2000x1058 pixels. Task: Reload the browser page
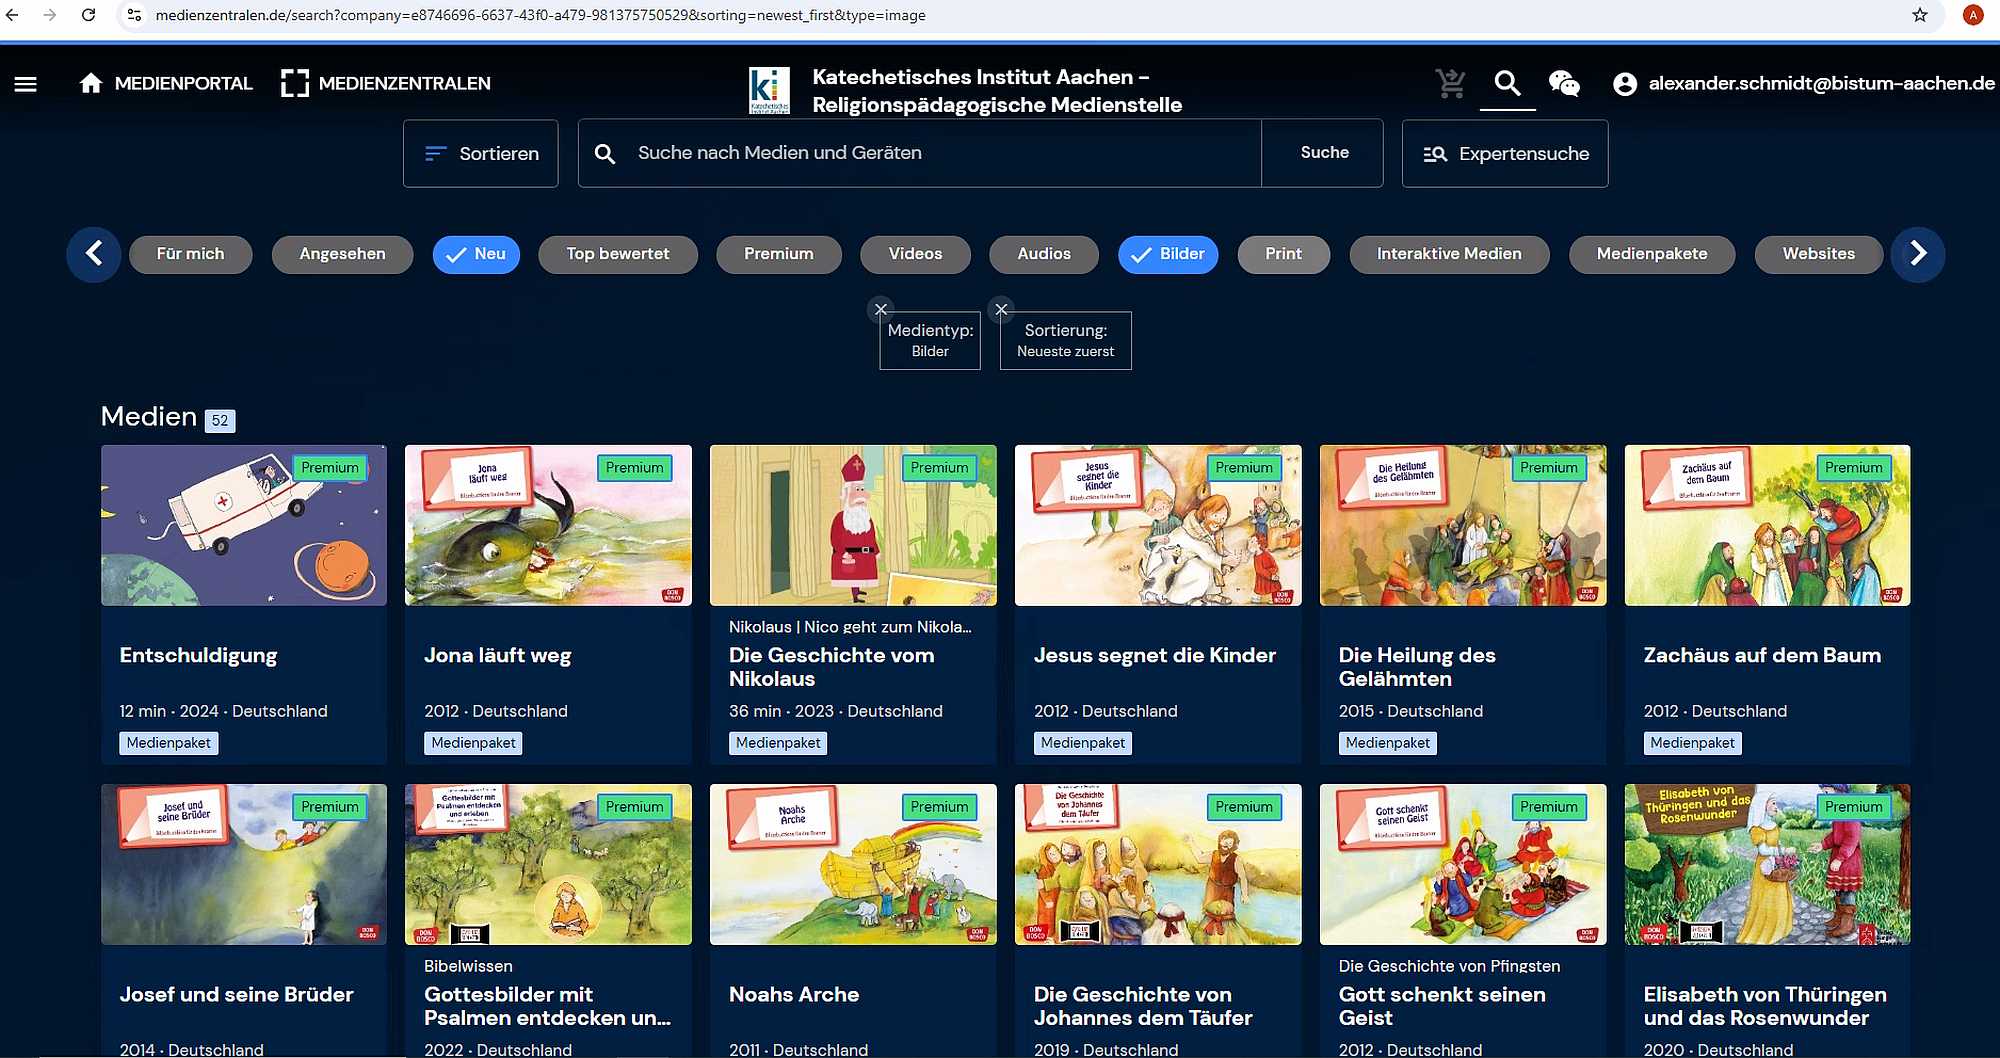(89, 15)
